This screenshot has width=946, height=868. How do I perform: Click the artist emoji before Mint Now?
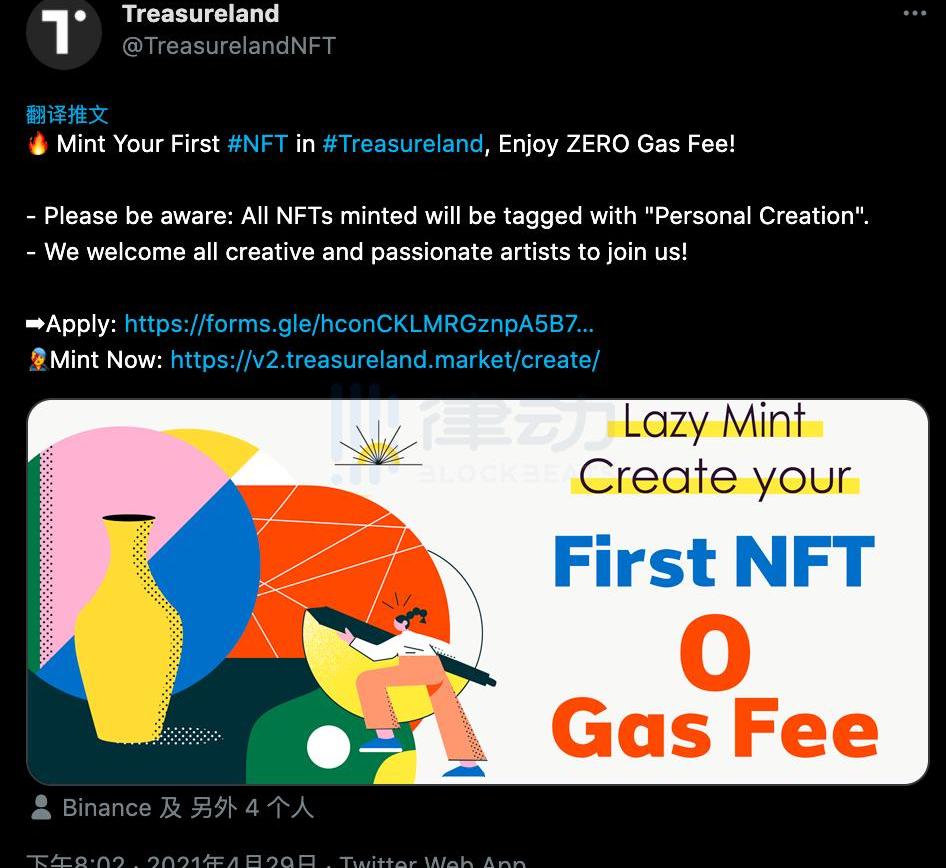(38, 360)
